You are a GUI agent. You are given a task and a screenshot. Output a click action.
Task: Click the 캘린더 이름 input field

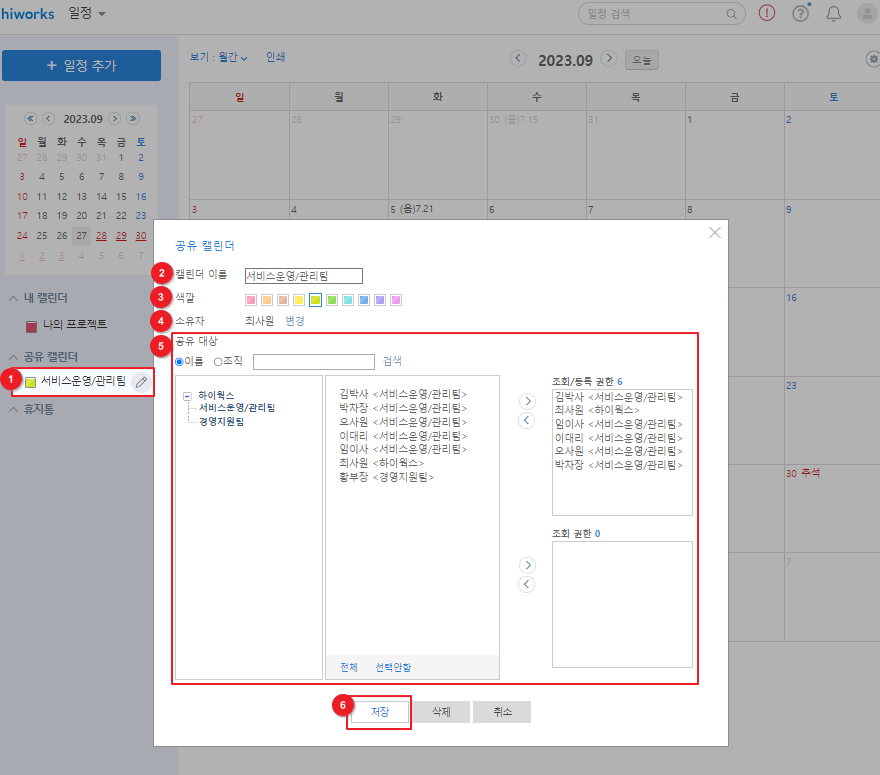point(304,276)
